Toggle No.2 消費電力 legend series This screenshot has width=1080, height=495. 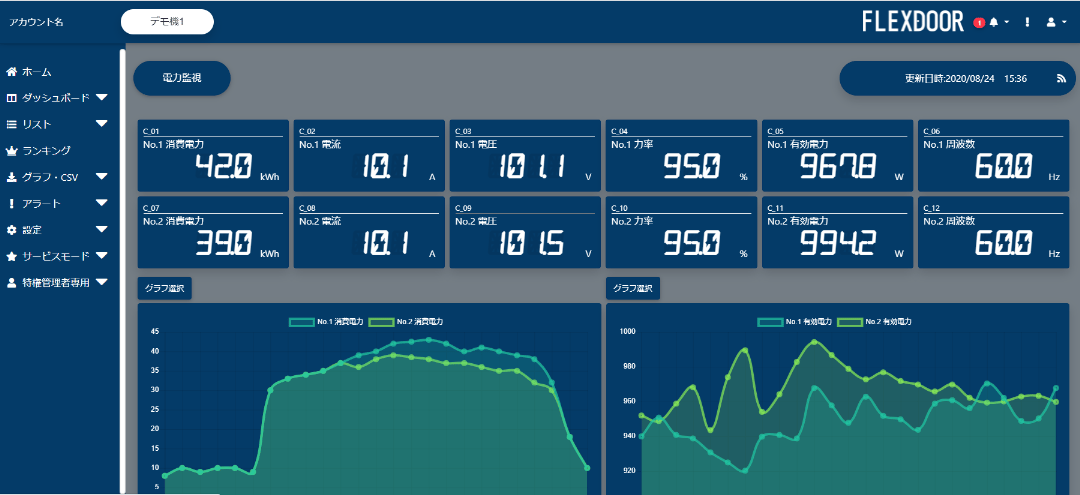click(406, 322)
